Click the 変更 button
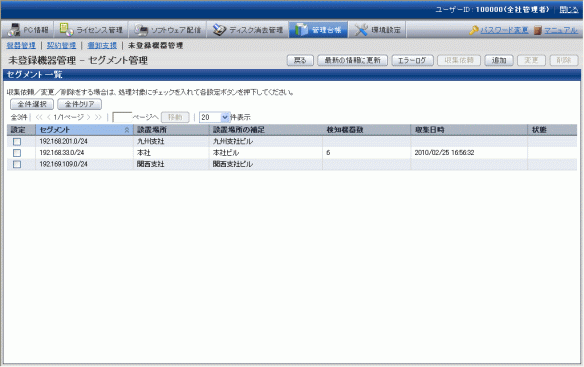The width and height of the screenshot is (584, 367). [x=531, y=60]
